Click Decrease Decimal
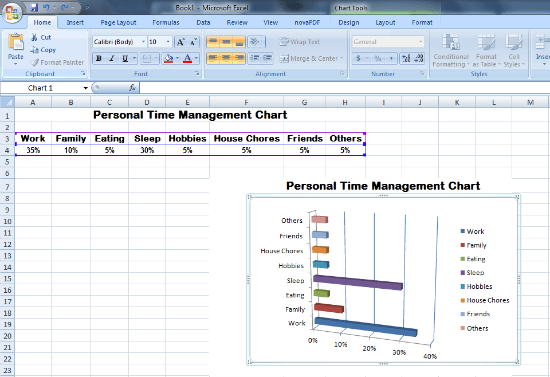Image resolution: width=550 pixels, height=377 pixels. pyautogui.click(x=418, y=58)
